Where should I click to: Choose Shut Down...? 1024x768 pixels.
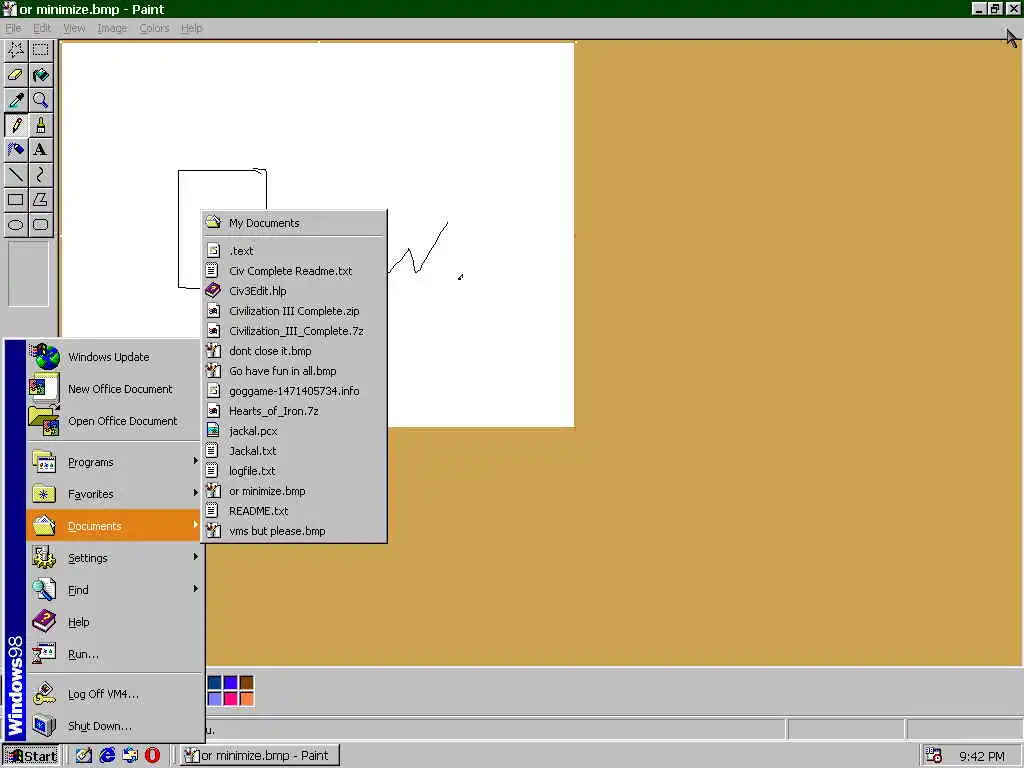click(x=114, y=726)
